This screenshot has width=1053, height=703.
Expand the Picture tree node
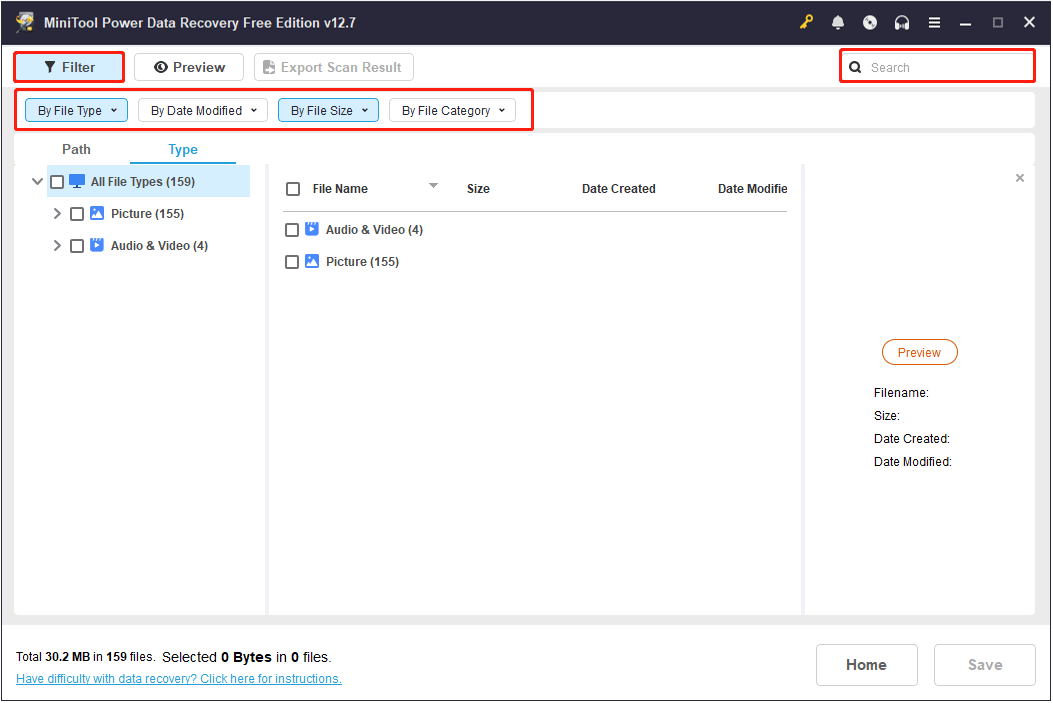tap(57, 213)
